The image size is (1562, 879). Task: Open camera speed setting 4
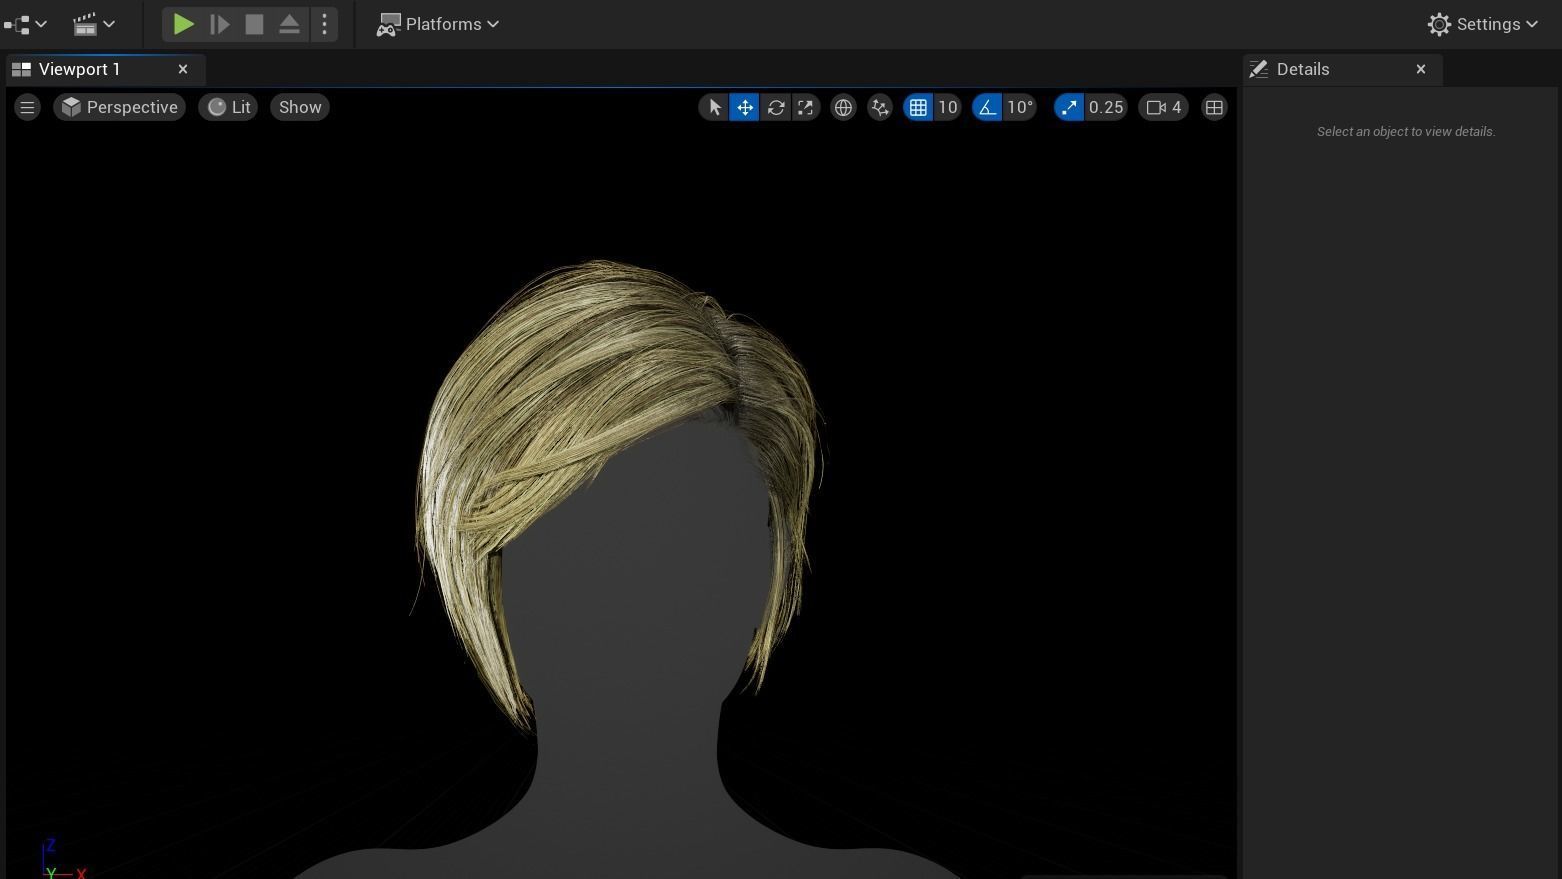(1163, 107)
